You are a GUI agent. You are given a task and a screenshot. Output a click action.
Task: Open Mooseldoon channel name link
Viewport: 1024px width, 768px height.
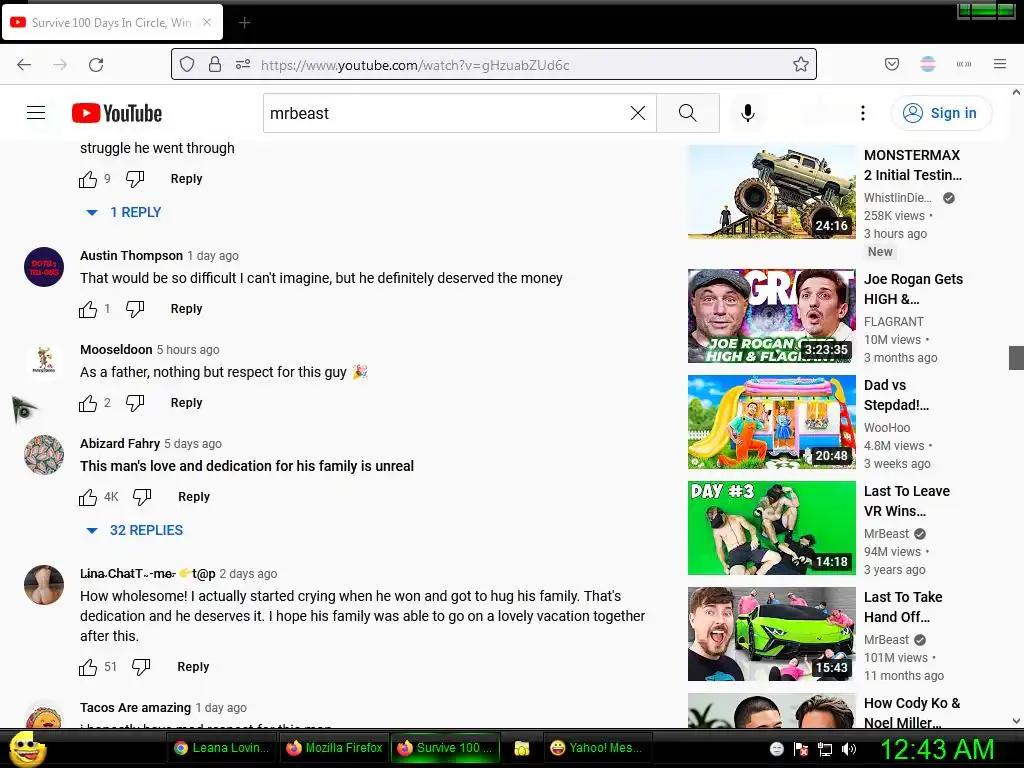pyautogui.click(x=116, y=349)
